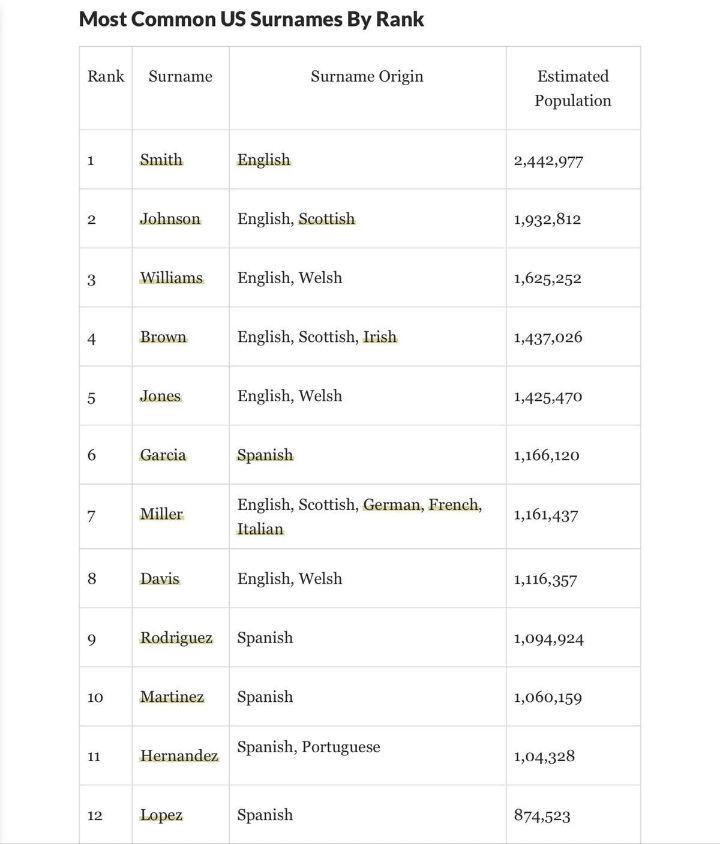Image resolution: width=720 pixels, height=844 pixels.
Task: Click the Hernandez surname link
Action: [x=179, y=756]
